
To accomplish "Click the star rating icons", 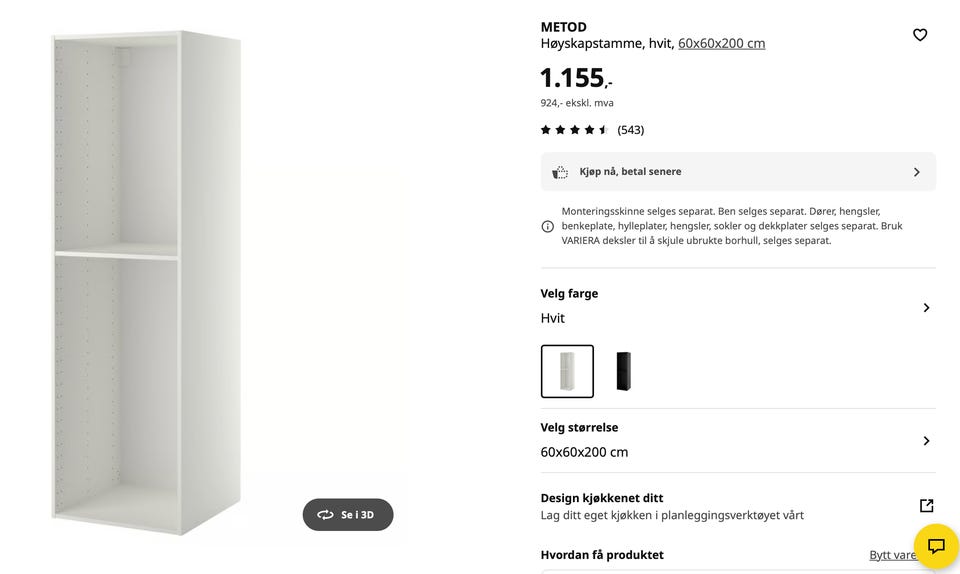I will pyautogui.click(x=575, y=130).
